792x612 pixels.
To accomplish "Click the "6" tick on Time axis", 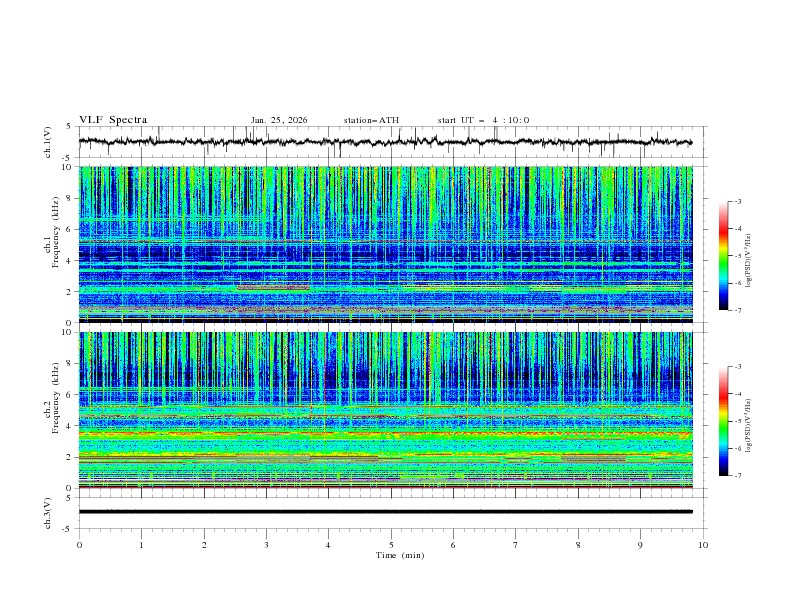I will tap(453, 545).
